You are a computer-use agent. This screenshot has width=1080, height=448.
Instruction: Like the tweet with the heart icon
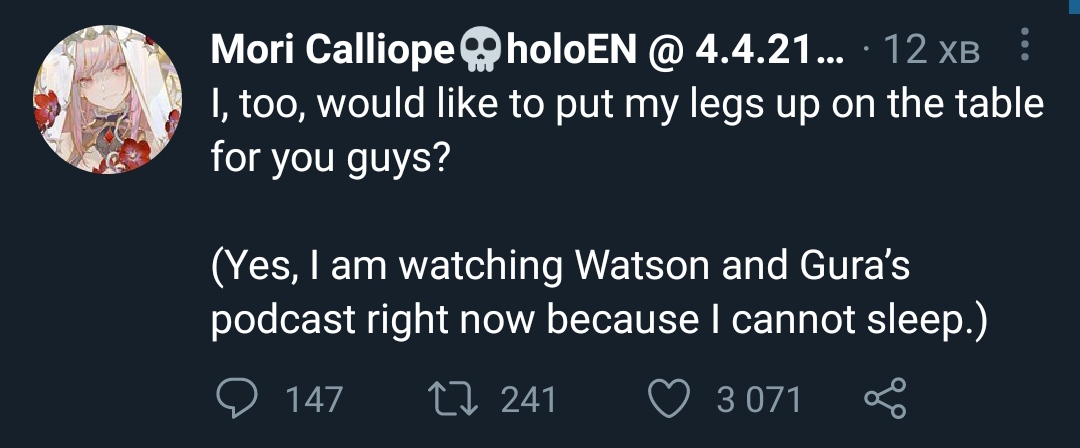click(671, 398)
